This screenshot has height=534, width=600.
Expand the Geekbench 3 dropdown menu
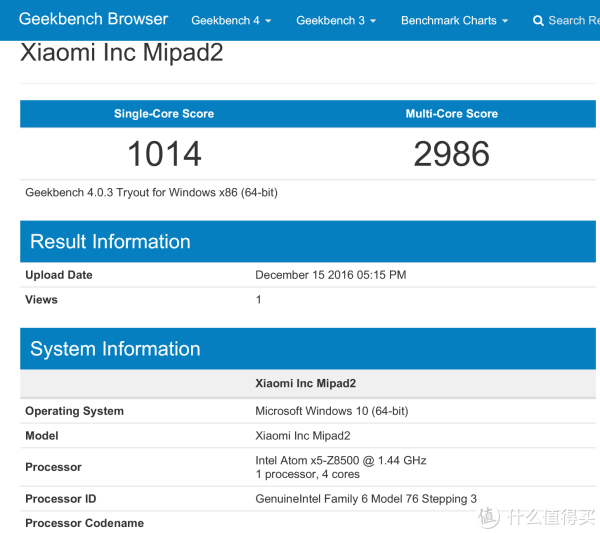[336, 20]
